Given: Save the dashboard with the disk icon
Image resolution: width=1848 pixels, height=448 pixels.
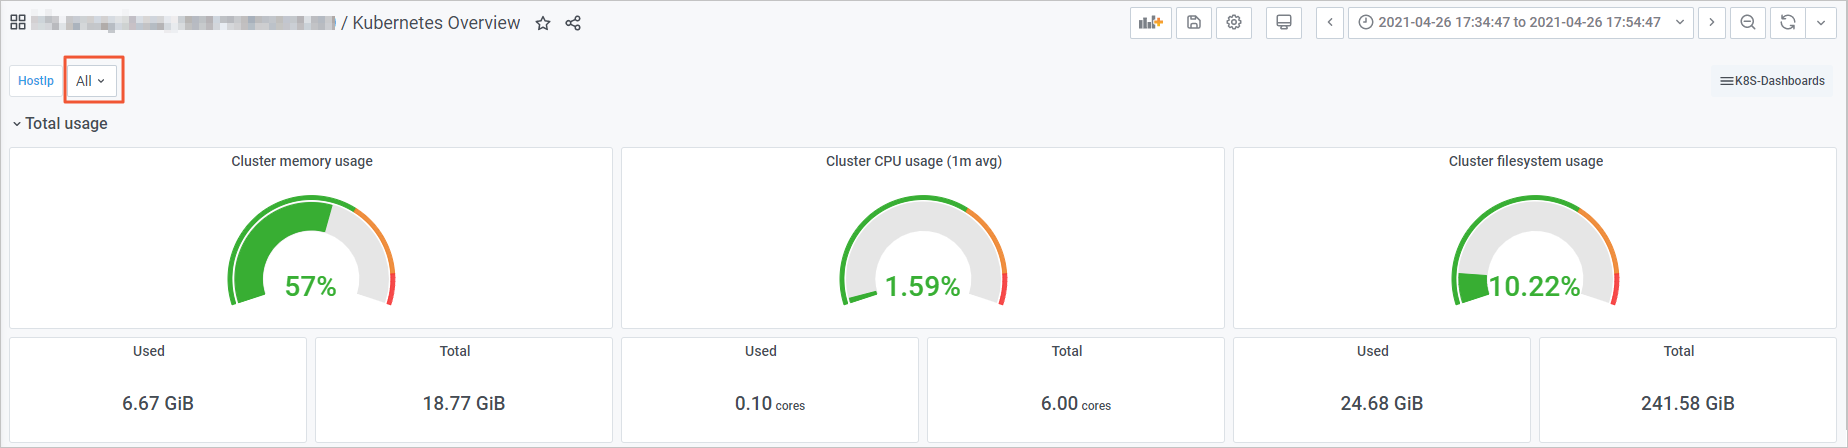Looking at the screenshot, I should click(x=1194, y=22).
